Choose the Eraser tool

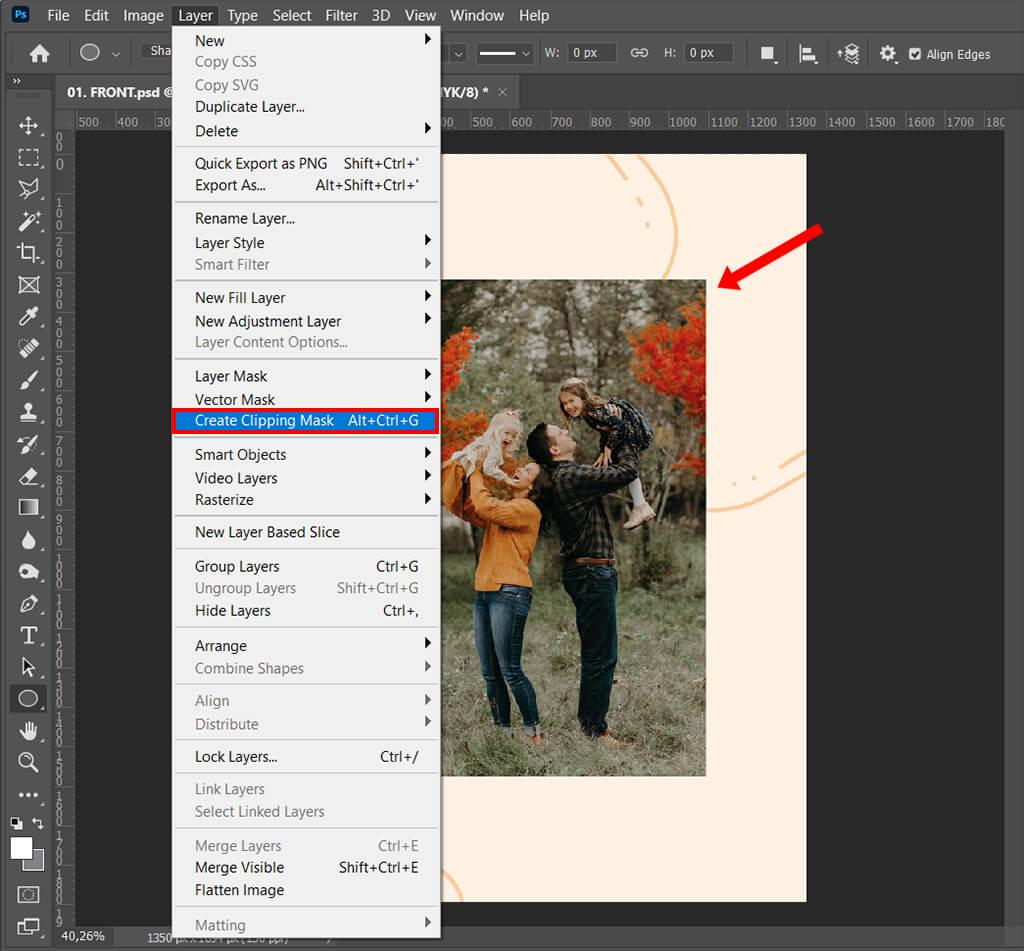[28, 476]
